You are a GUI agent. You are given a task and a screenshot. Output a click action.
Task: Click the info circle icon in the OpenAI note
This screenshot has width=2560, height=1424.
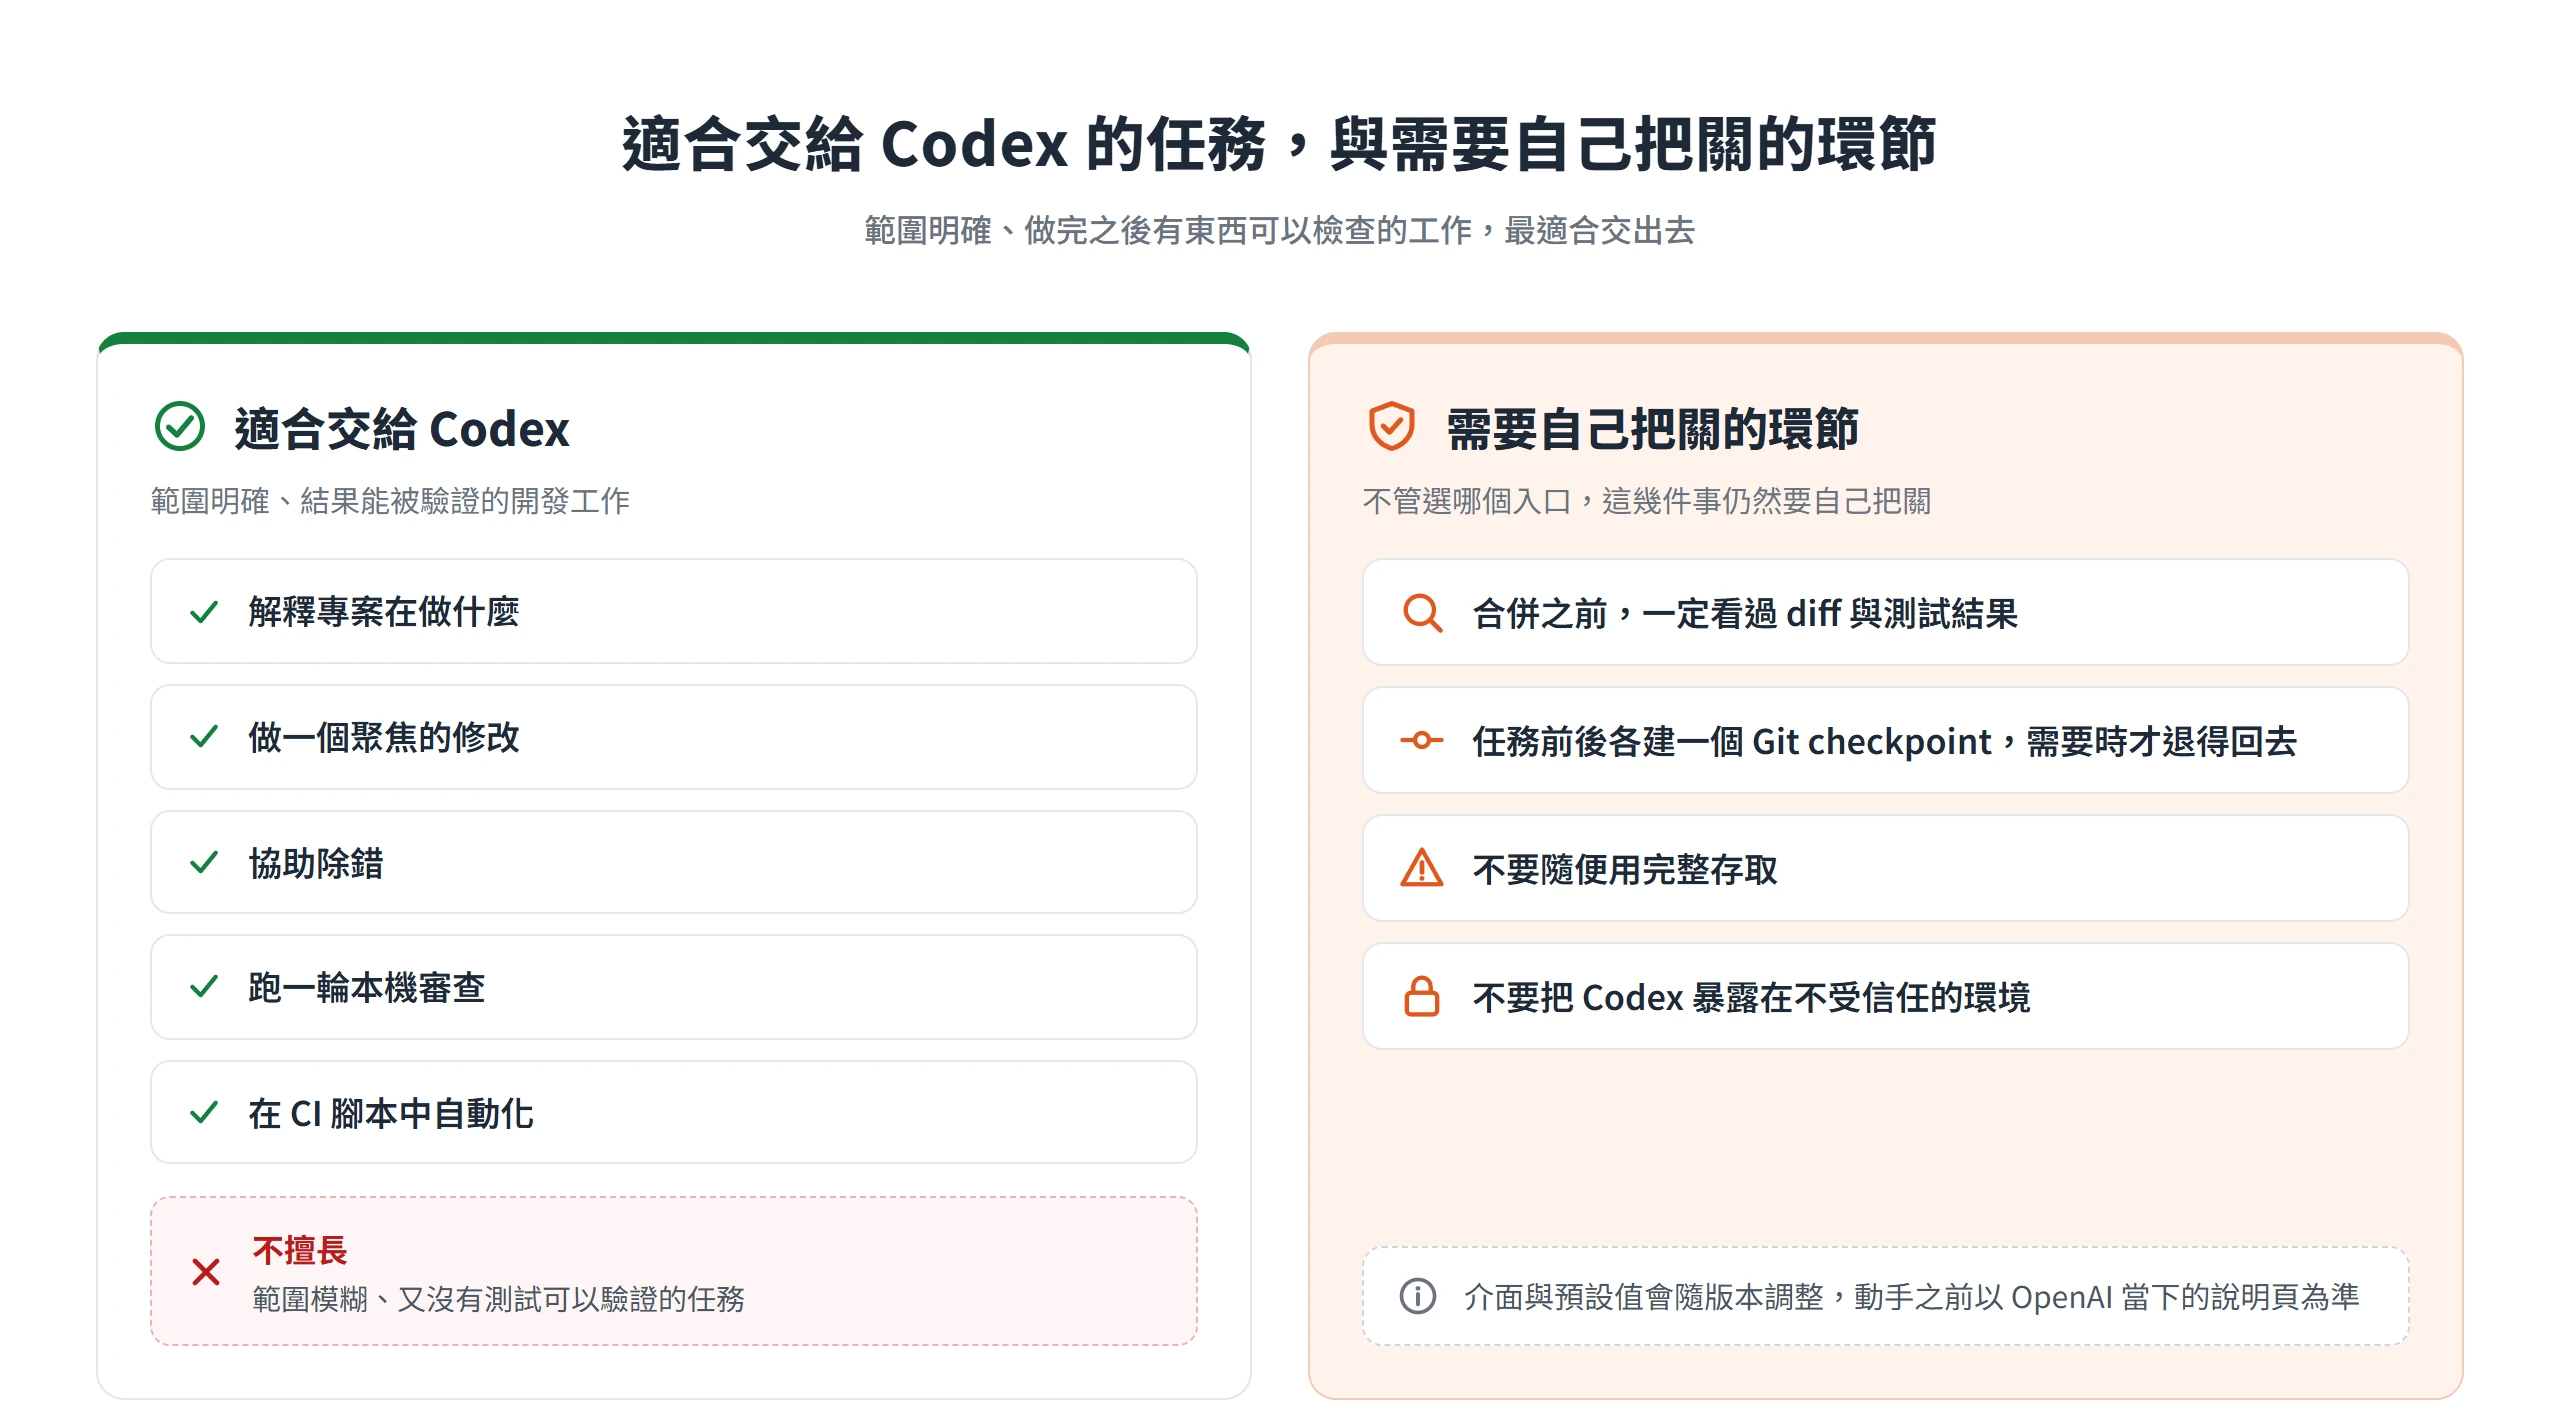(x=1418, y=1296)
